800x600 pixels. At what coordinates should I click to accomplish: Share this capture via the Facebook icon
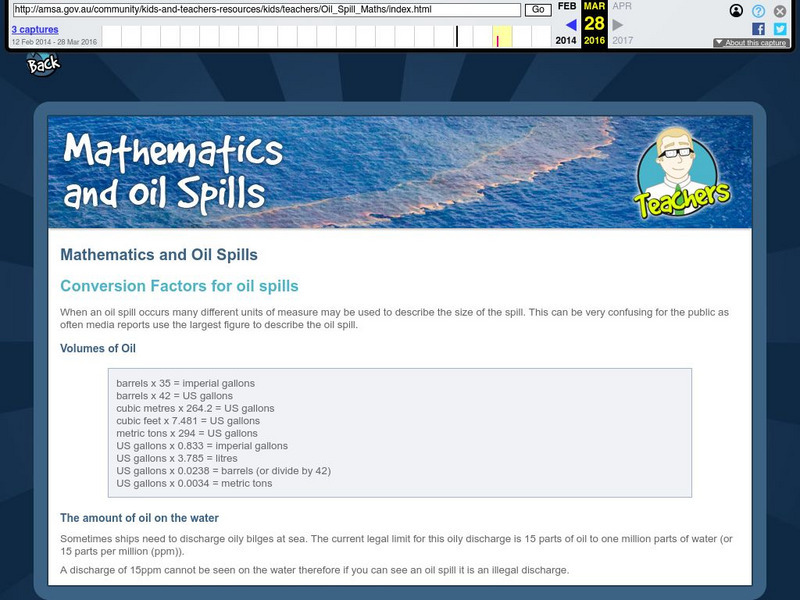(x=759, y=29)
